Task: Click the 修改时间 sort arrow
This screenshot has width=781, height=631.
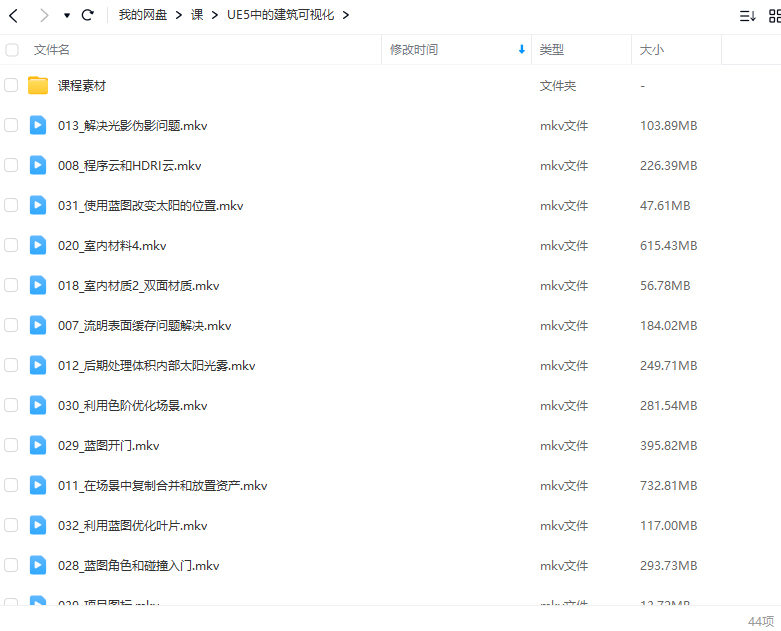Action: click(521, 50)
